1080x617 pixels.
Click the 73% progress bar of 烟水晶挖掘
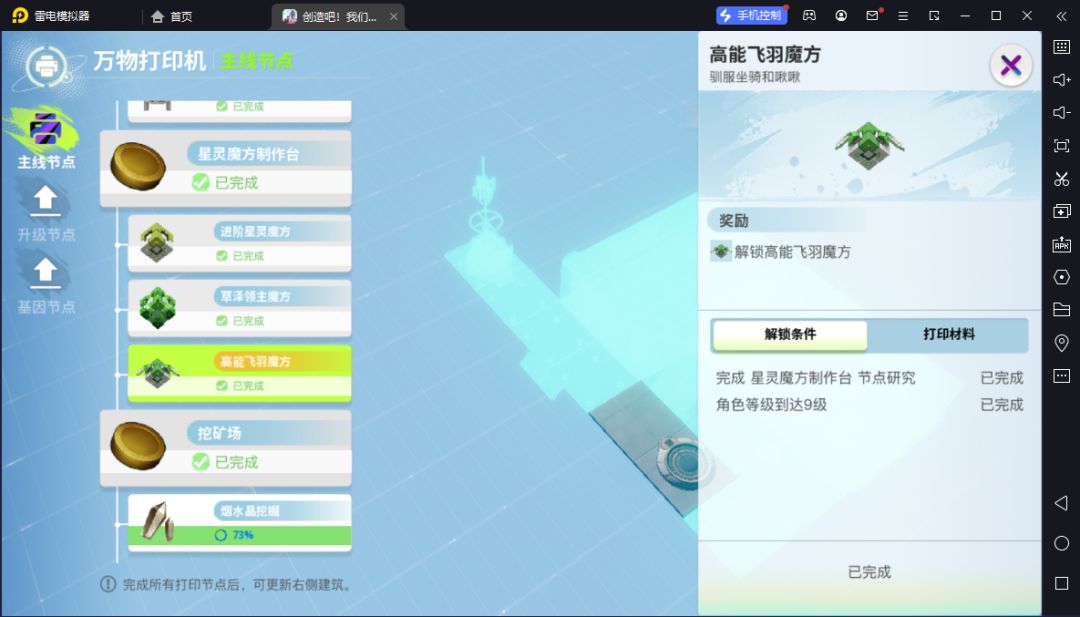tap(240, 535)
